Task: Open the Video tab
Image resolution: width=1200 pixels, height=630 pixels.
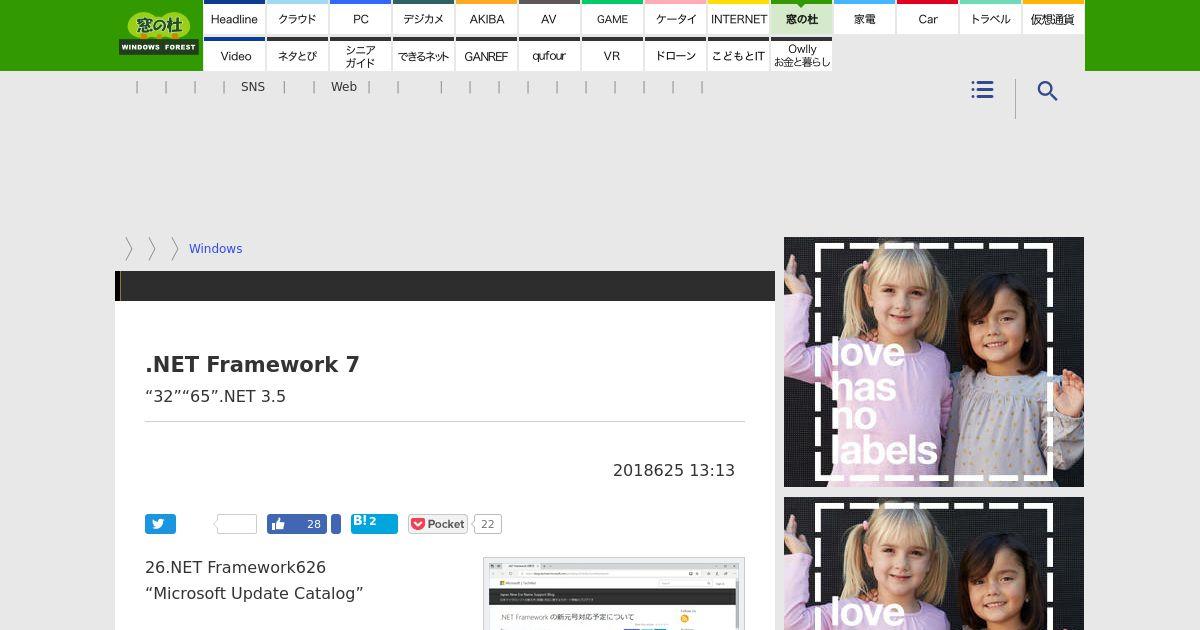Action: (234, 55)
